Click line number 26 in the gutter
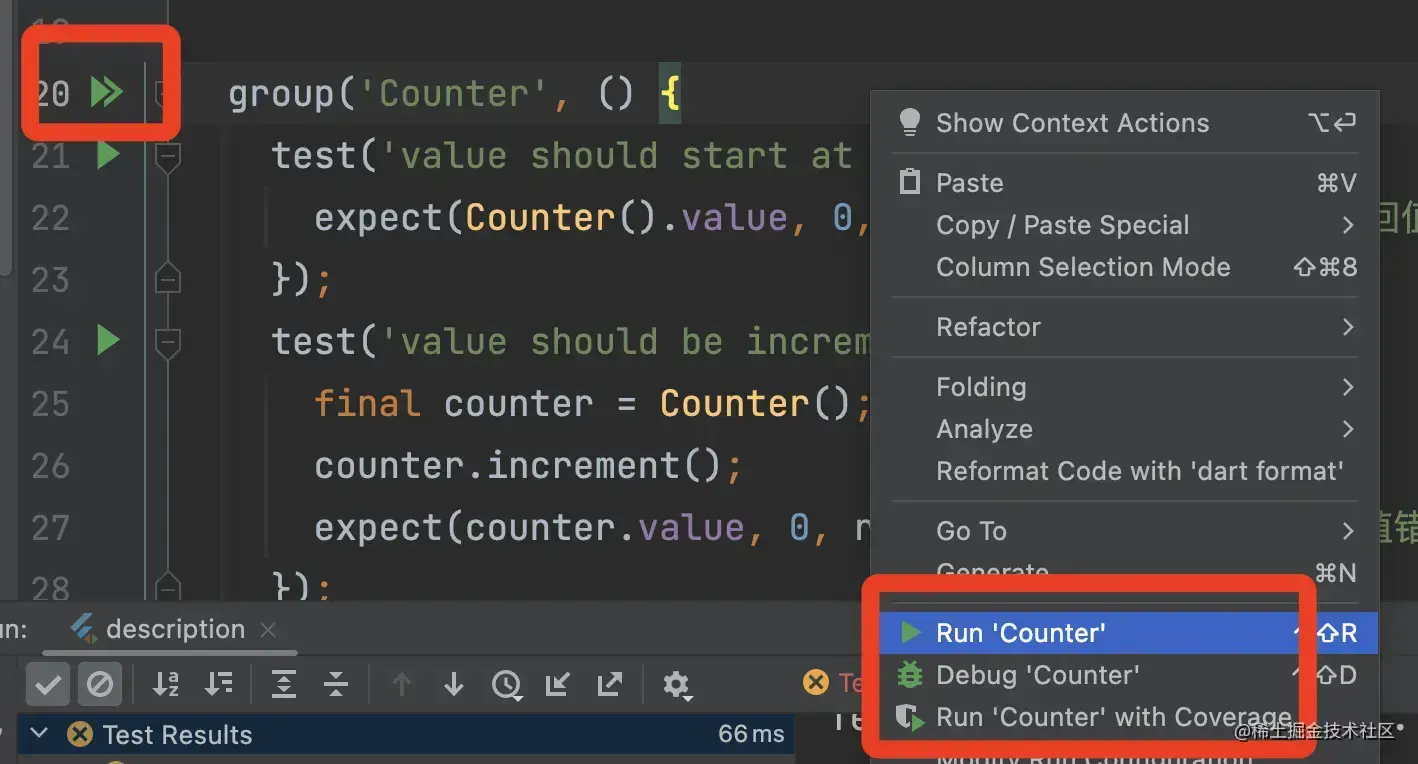 50,466
